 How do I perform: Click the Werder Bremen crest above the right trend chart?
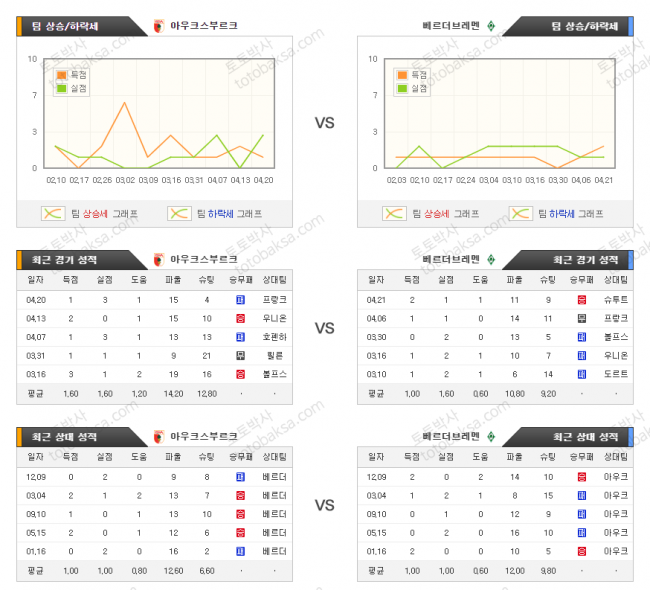click(x=491, y=26)
